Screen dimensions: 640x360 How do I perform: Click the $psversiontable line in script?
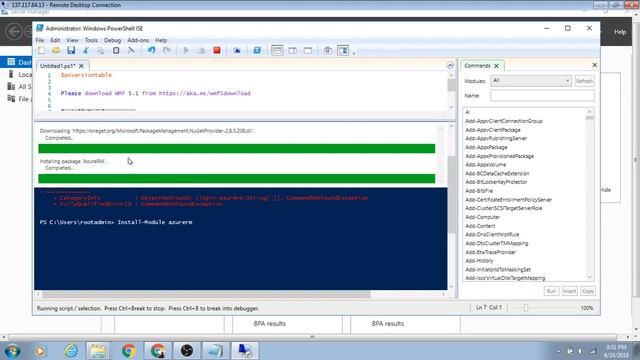click(86, 75)
